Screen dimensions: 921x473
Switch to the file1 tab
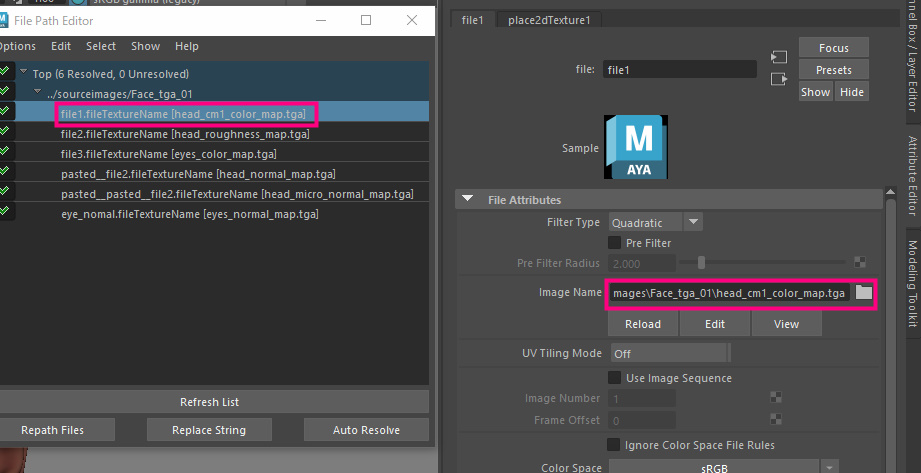[473, 20]
